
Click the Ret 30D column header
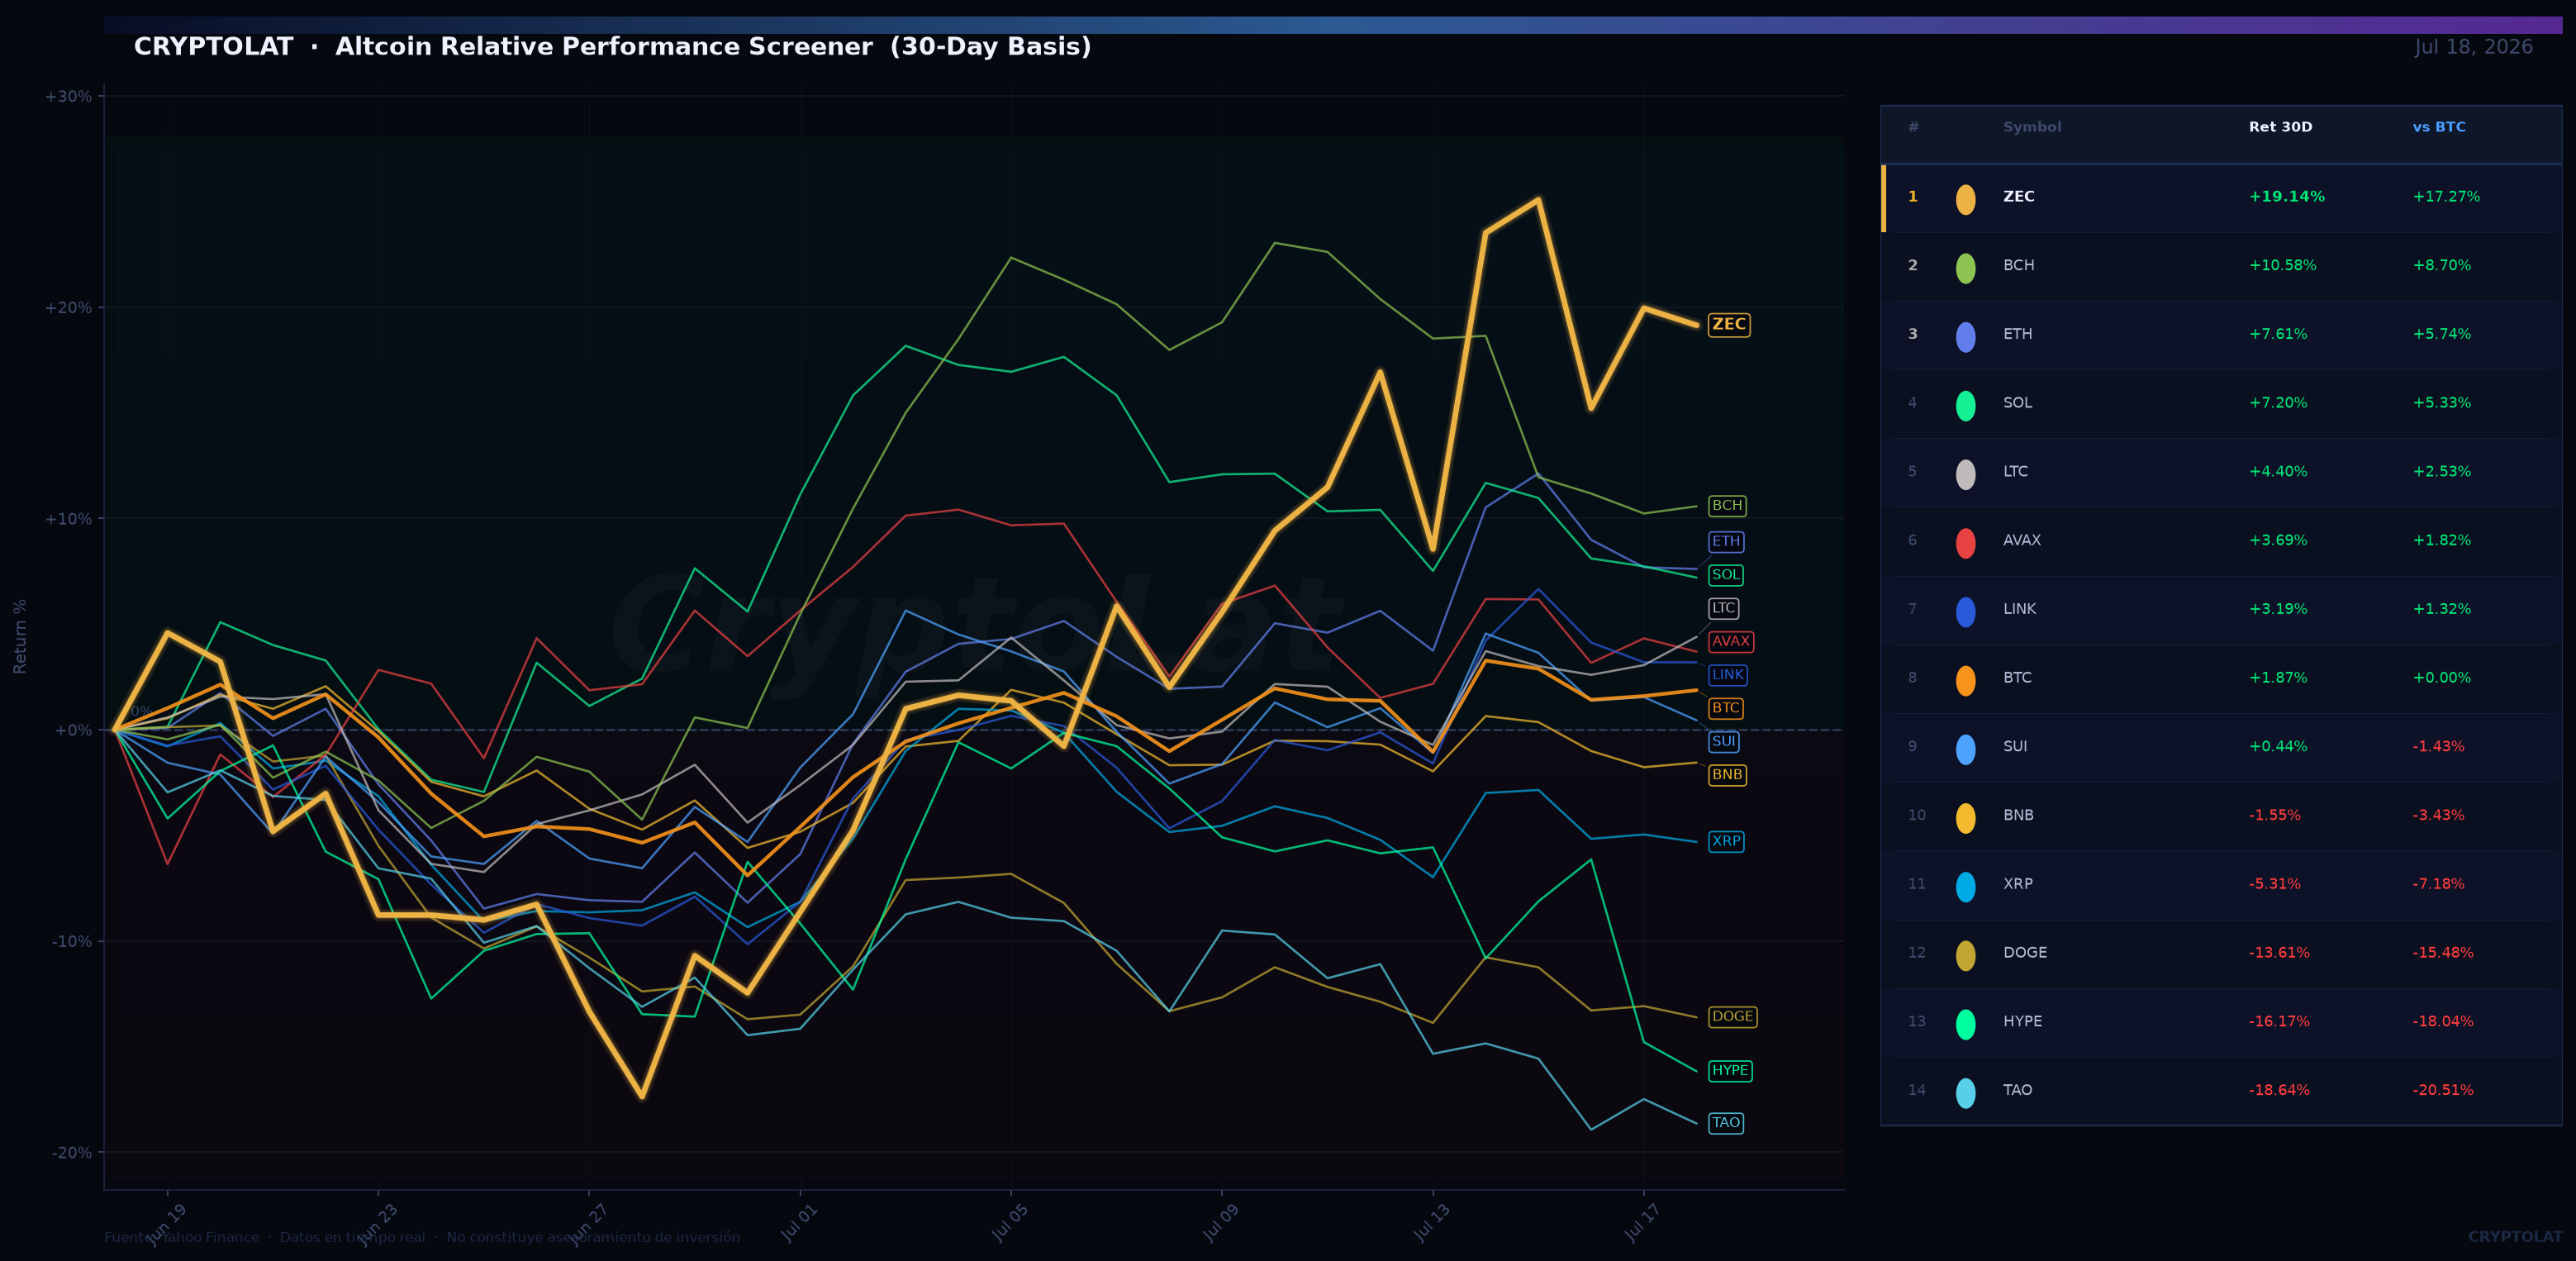pos(2280,127)
